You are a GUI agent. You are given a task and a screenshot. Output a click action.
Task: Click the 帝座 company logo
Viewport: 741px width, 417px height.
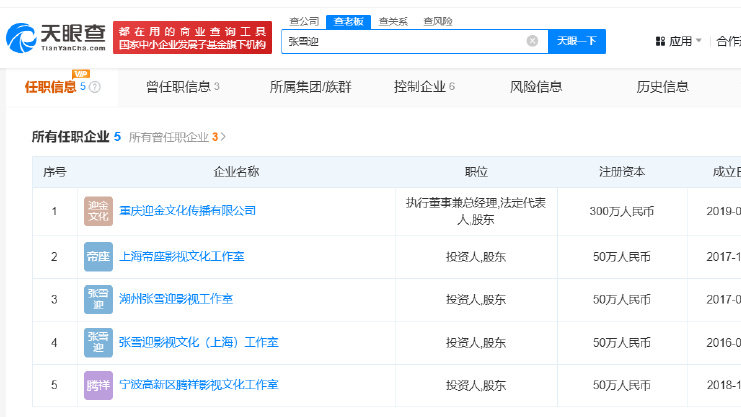(98, 257)
